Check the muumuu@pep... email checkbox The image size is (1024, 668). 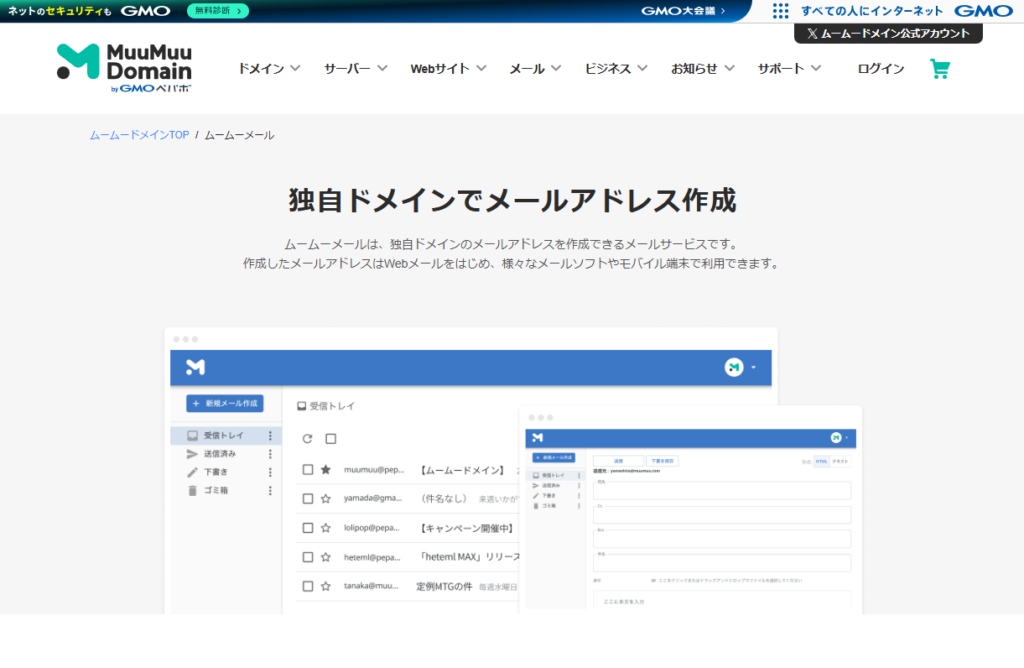(308, 469)
